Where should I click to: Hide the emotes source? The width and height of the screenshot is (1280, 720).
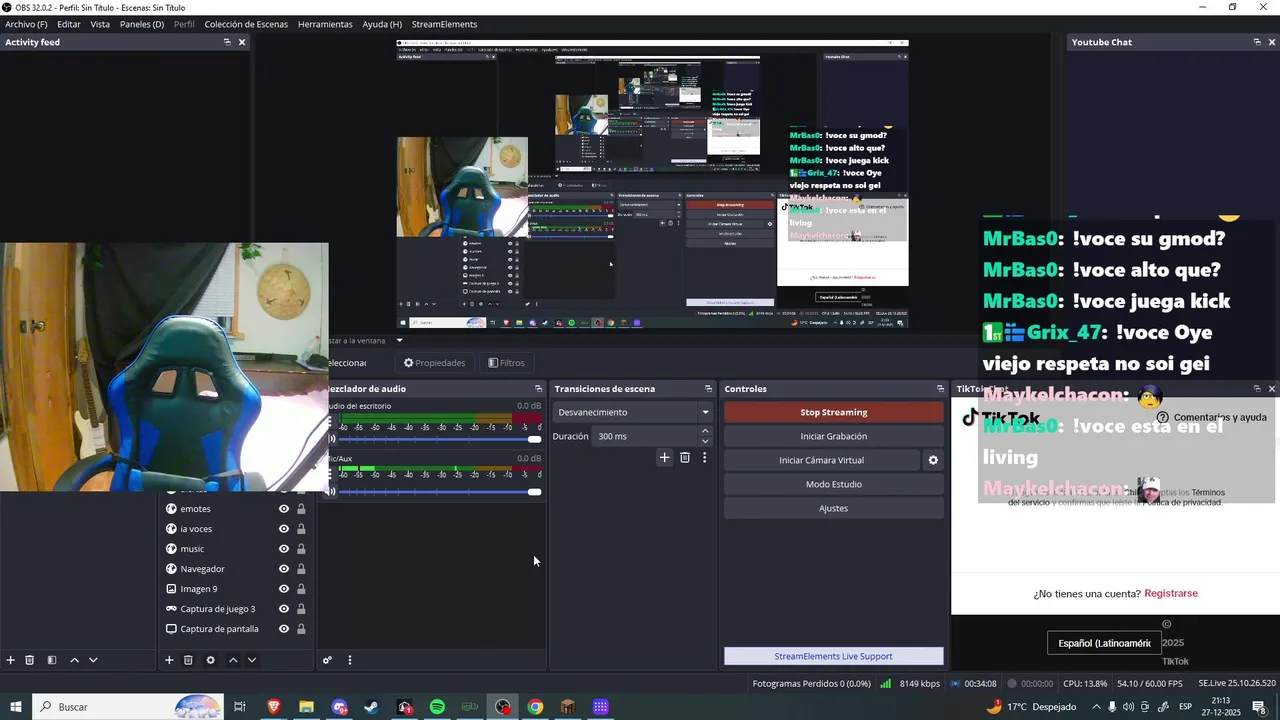284,509
